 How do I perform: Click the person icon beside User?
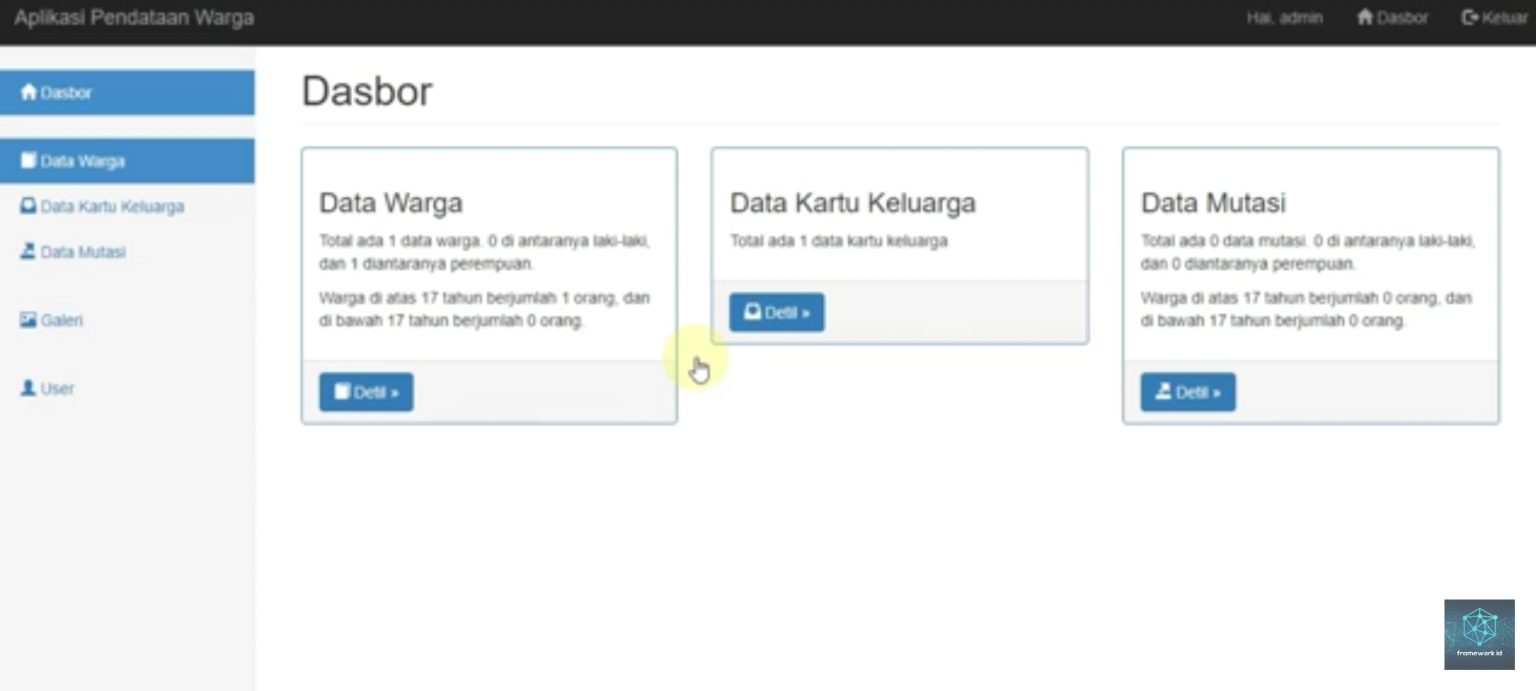[x=28, y=388]
